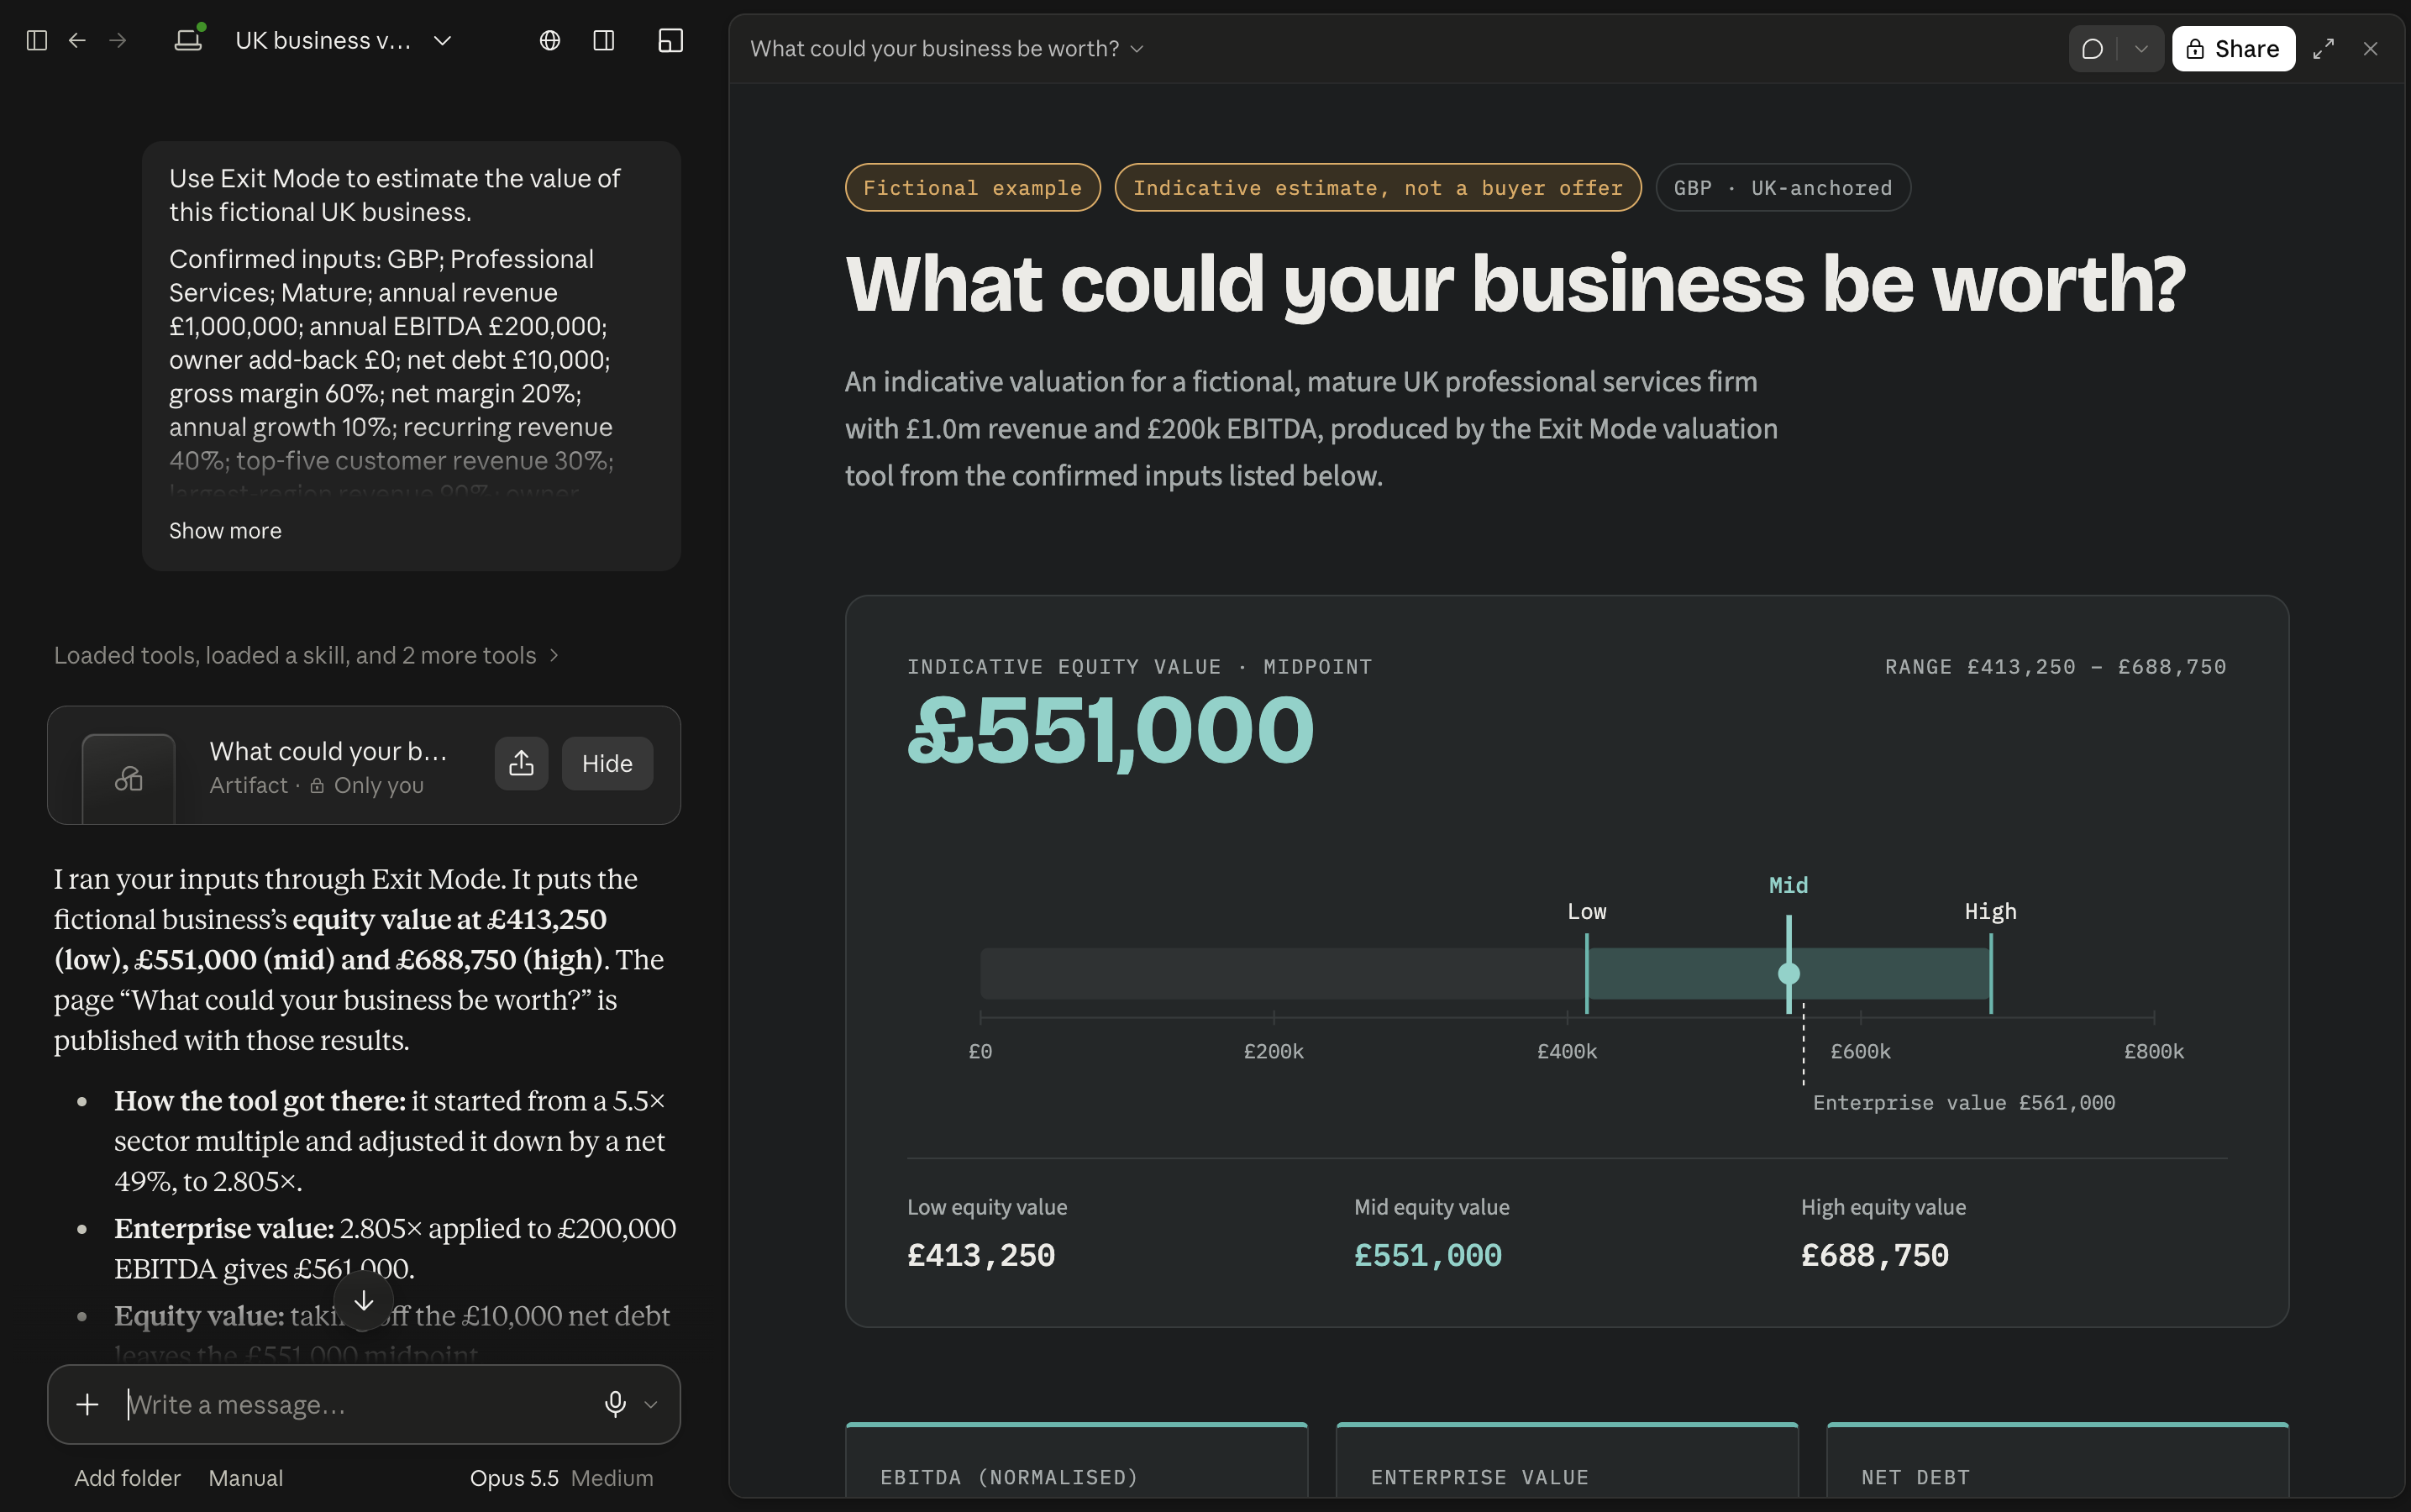The width and height of the screenshot is (2411, 1512).
Task: Go back with the left arrow
Action: [77, 40]
